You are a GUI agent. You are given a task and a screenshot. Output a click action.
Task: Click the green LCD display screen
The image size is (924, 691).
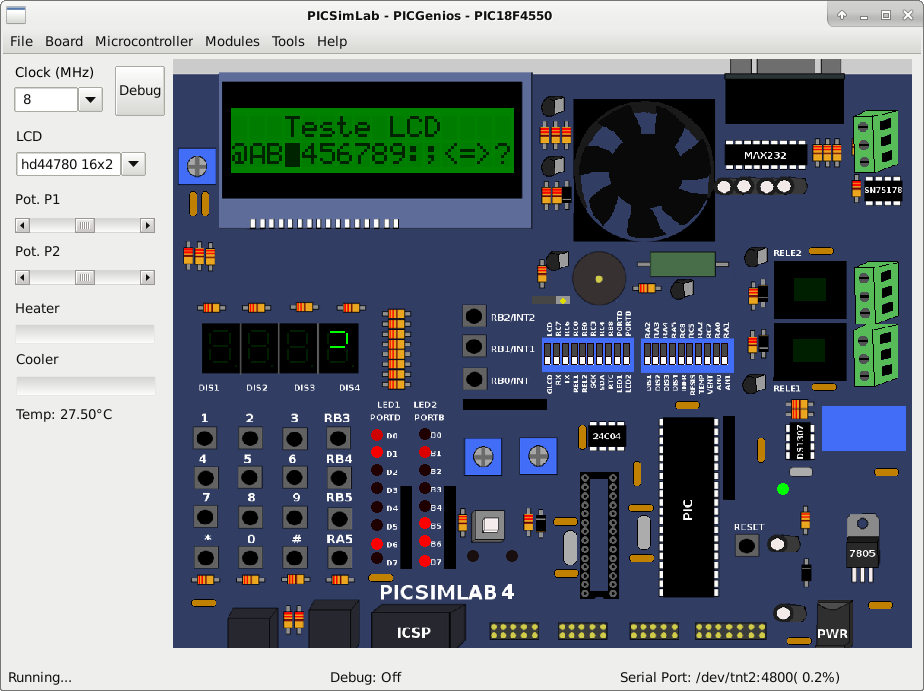pos(372,140)
